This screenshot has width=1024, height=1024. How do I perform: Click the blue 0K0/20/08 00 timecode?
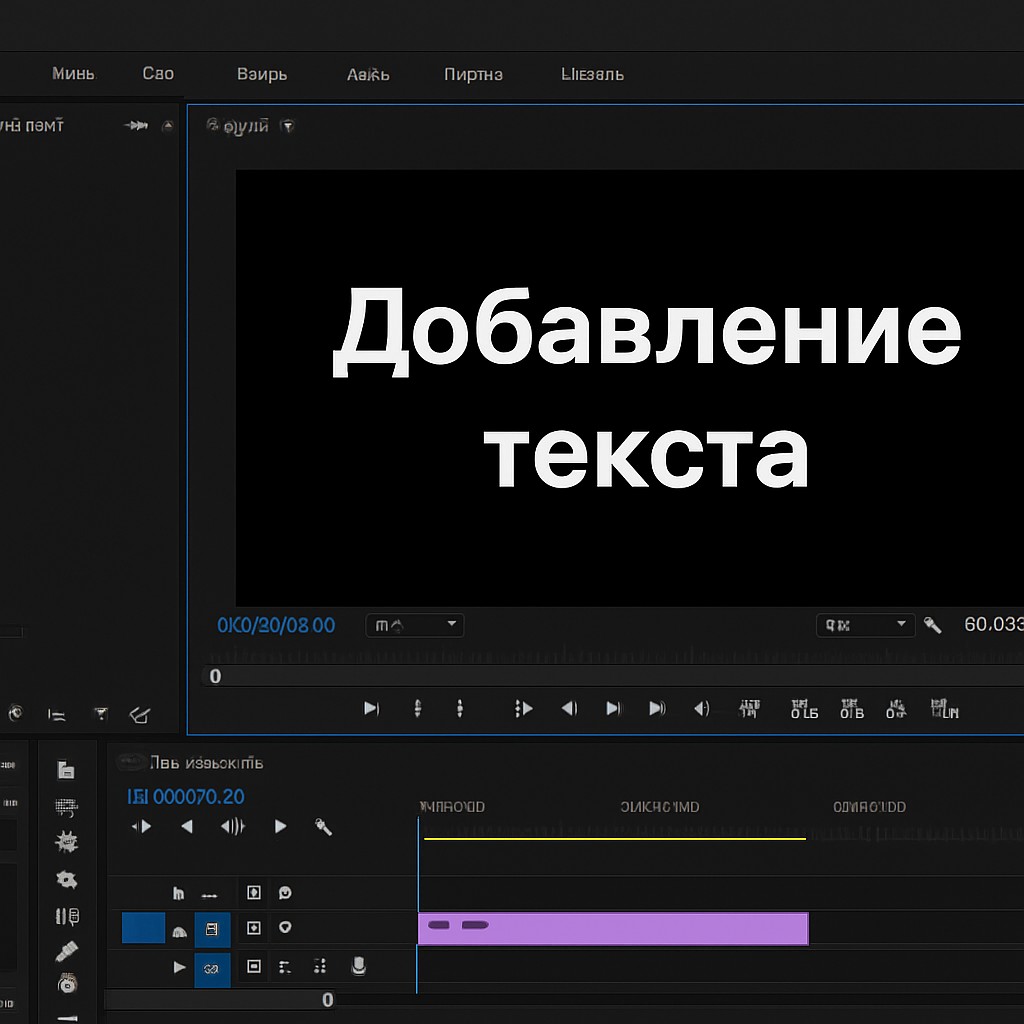(x=276, y=625)
